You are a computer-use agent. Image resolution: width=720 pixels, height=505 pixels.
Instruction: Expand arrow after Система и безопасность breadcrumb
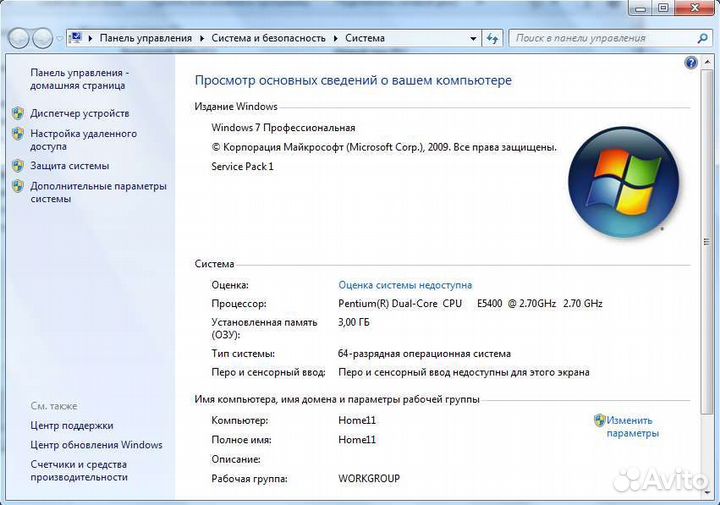tap(336, 38)
